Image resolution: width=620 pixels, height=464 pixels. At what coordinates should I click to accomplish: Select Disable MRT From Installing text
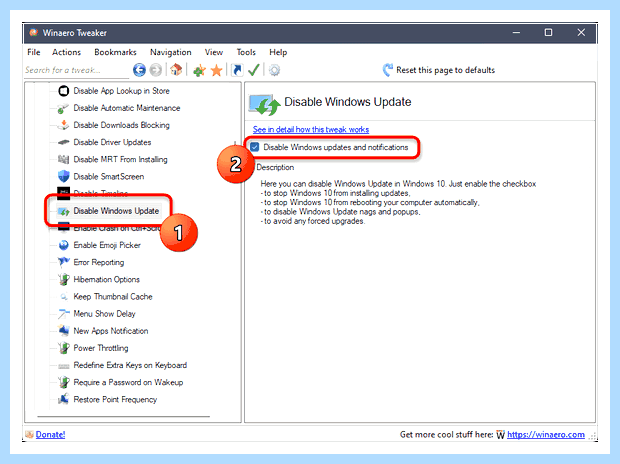[121, 159]
